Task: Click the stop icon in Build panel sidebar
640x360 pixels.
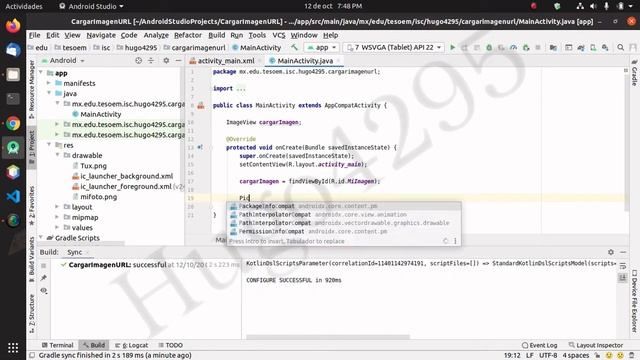Action: (x=44, y=266)
